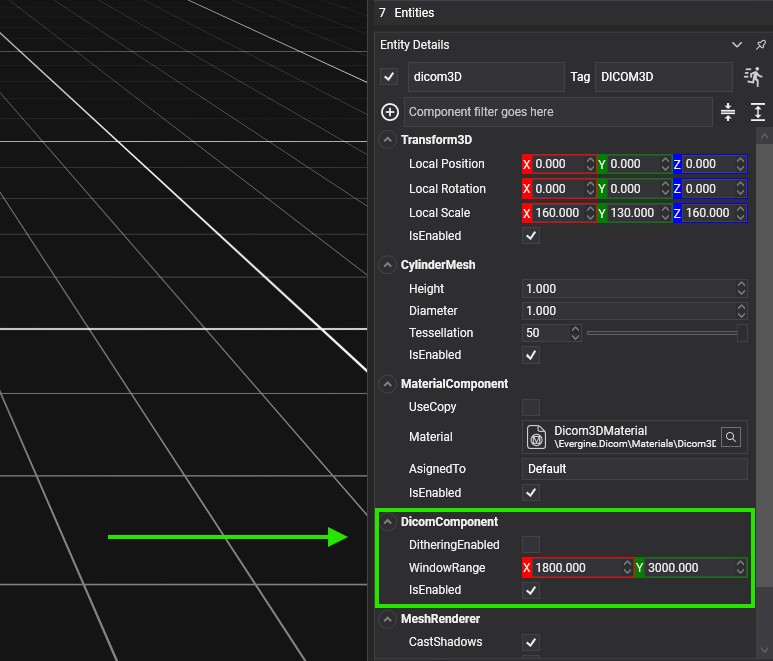Viewport: 773px width, 661px height.
Task: Open the Entity Details panel chevron menu
Action: [737, 45]
